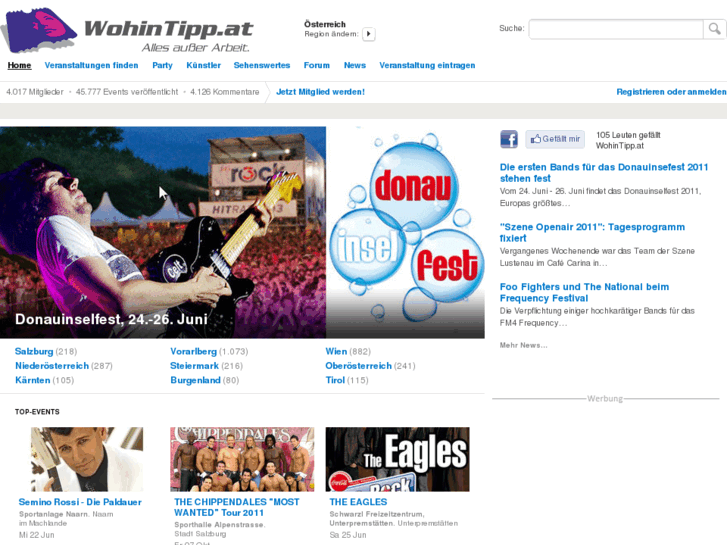Open Veranstaltungen finden menu item

pyautogui.click(x=91, y=65)
